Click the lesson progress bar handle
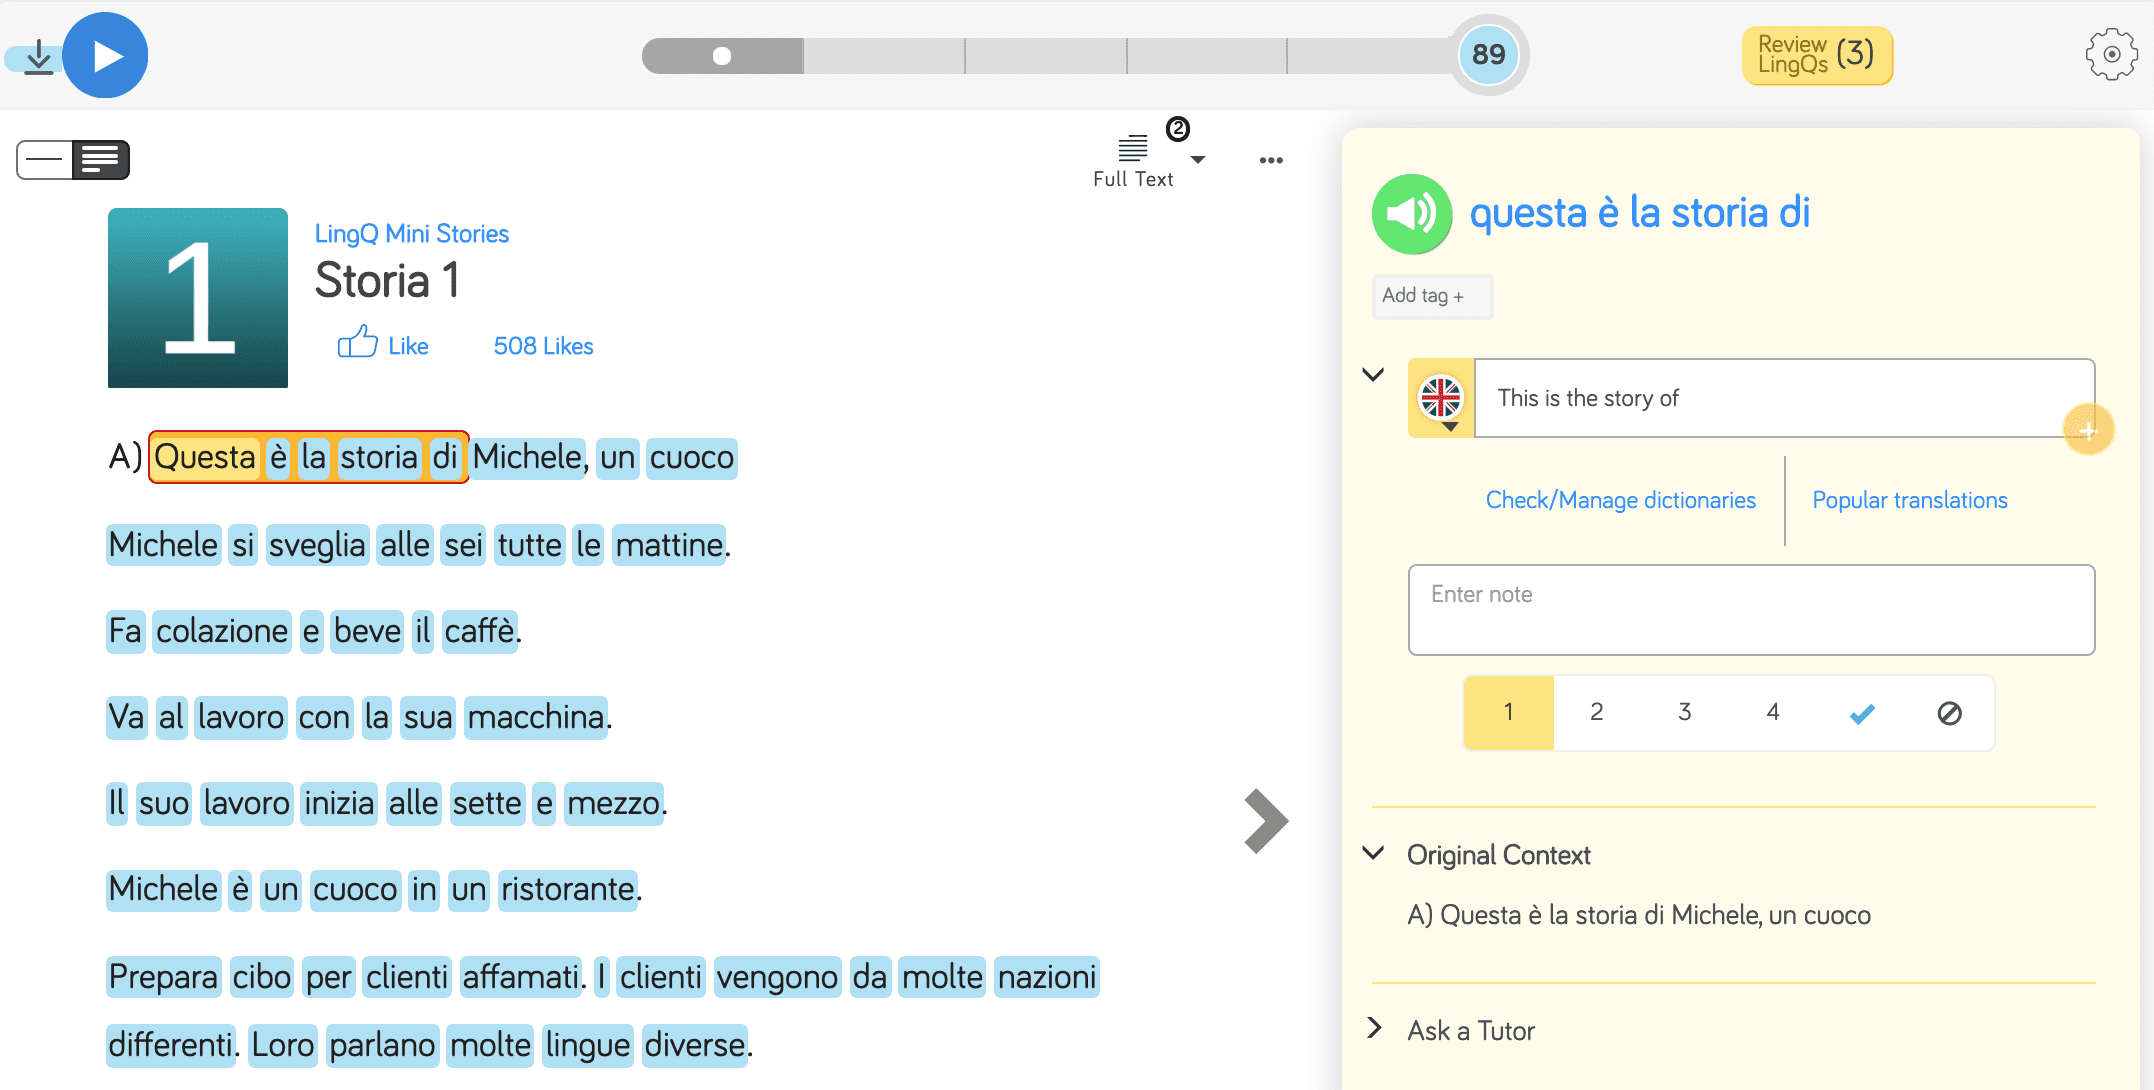This screenshot has width=2154, height=1090. (721, 56)
